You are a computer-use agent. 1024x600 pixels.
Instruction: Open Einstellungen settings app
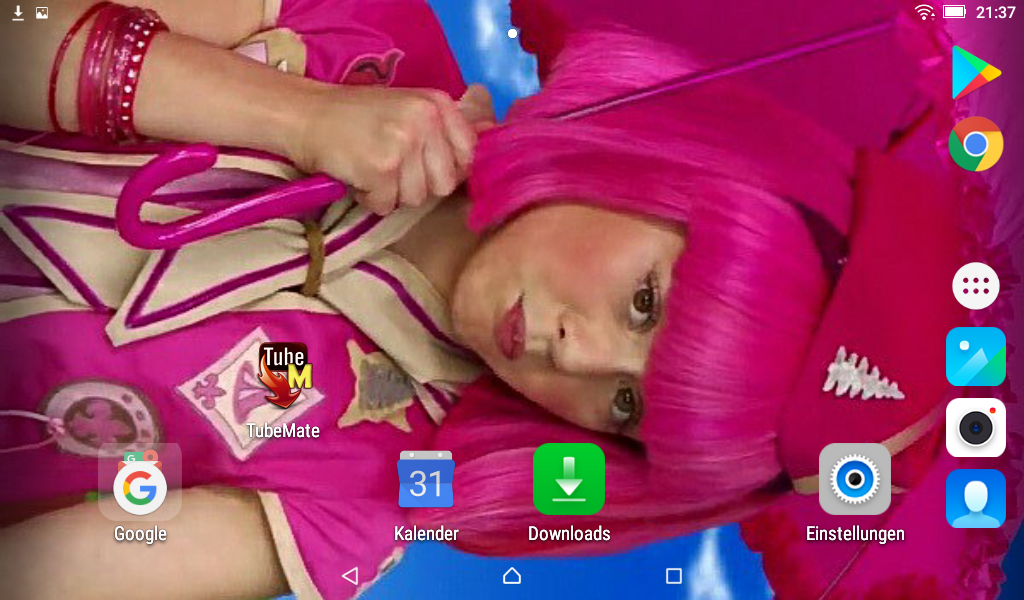click(x=855, y=479)
